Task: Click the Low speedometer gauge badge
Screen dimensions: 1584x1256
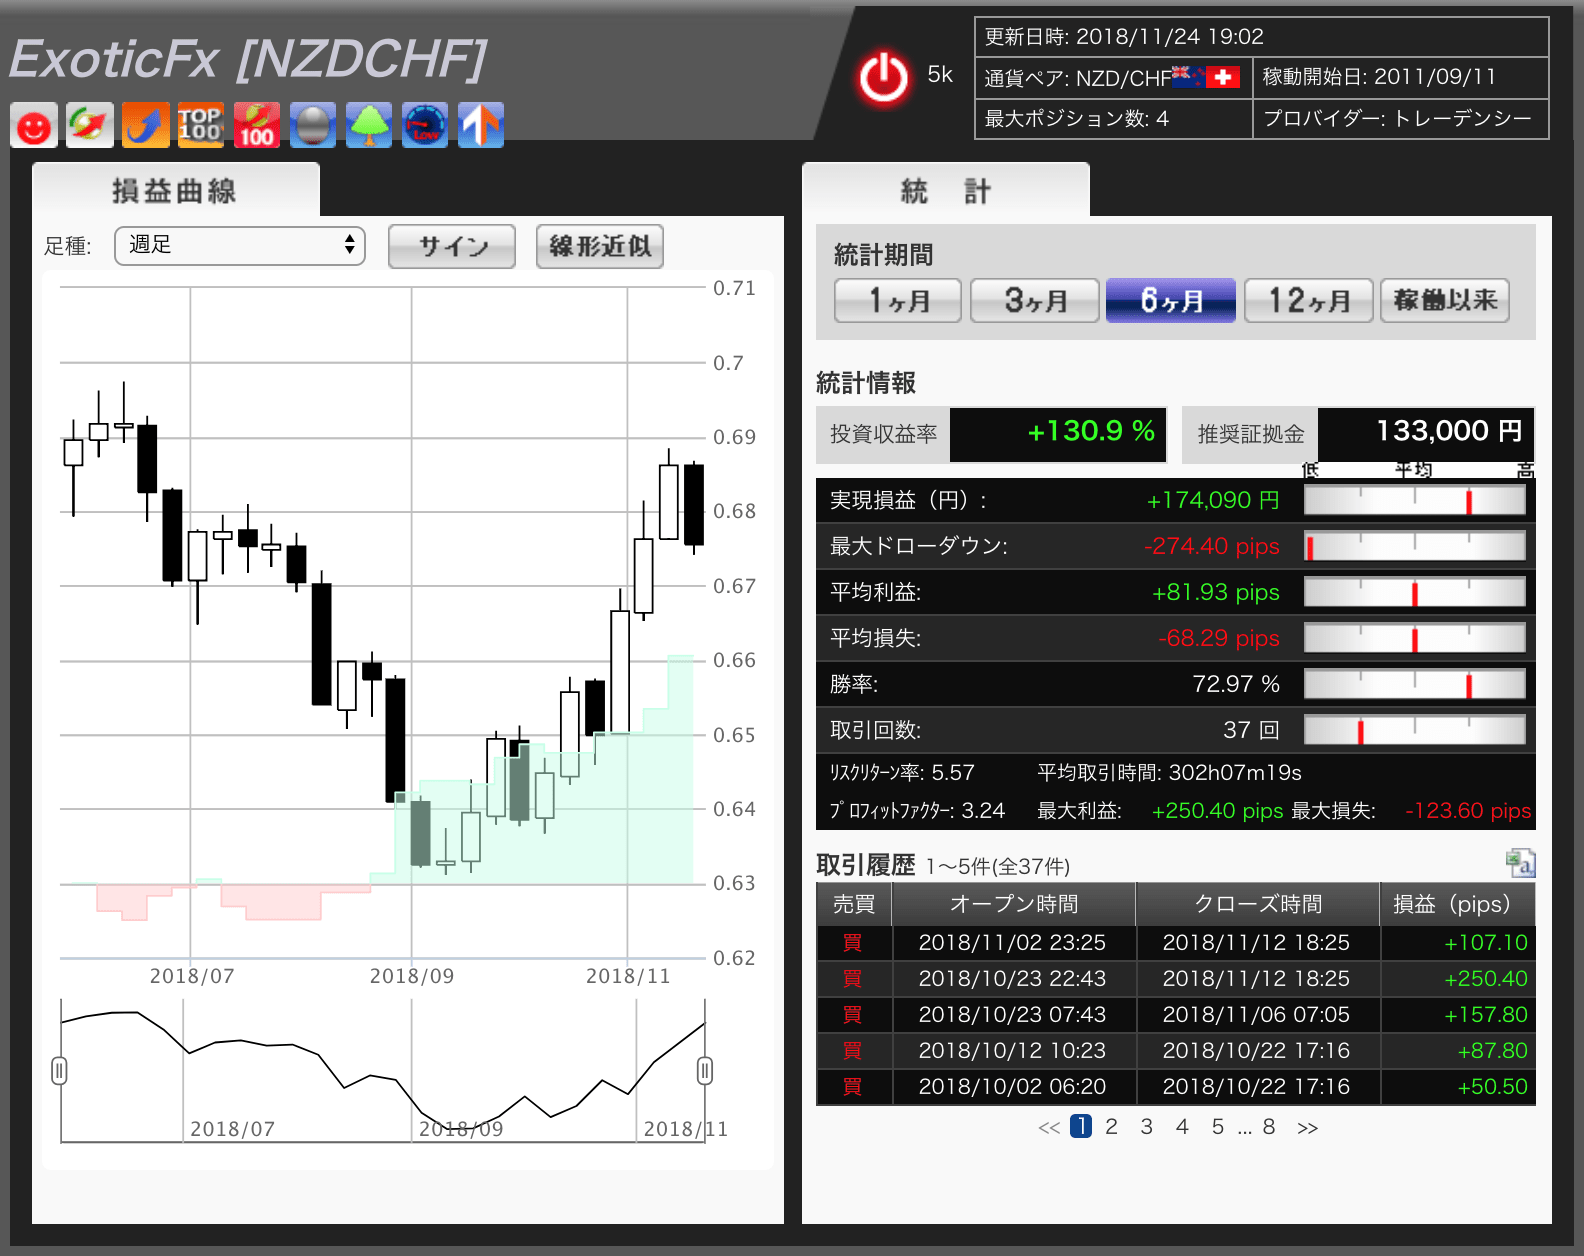Action: pos(425,126)
